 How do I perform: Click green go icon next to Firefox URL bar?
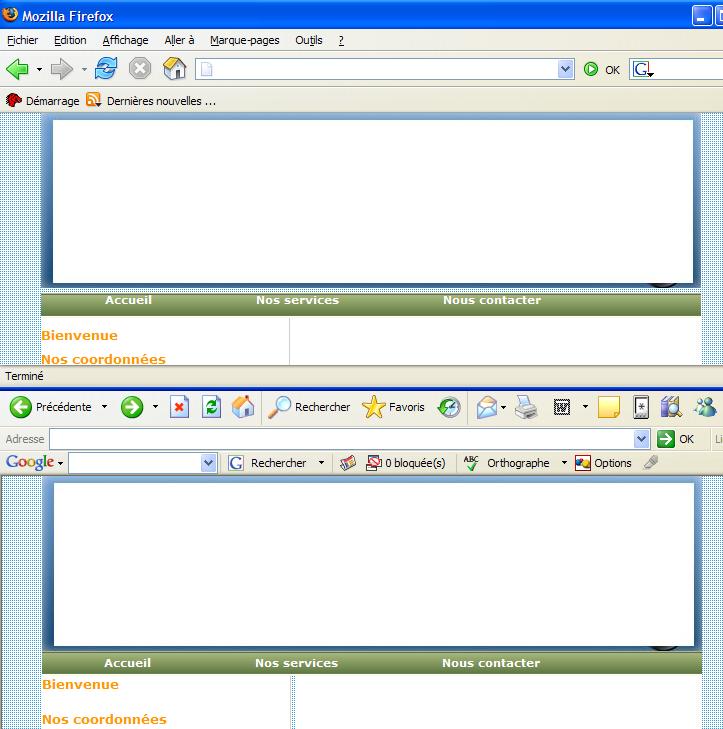(x=591, y=69)
